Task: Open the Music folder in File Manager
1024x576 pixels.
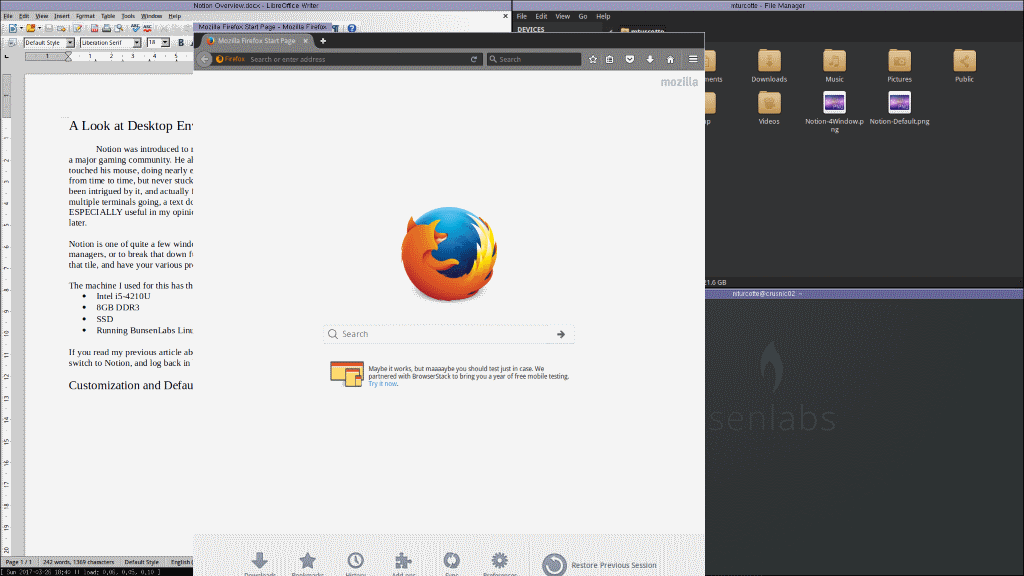Action: [x=834, y=66]
